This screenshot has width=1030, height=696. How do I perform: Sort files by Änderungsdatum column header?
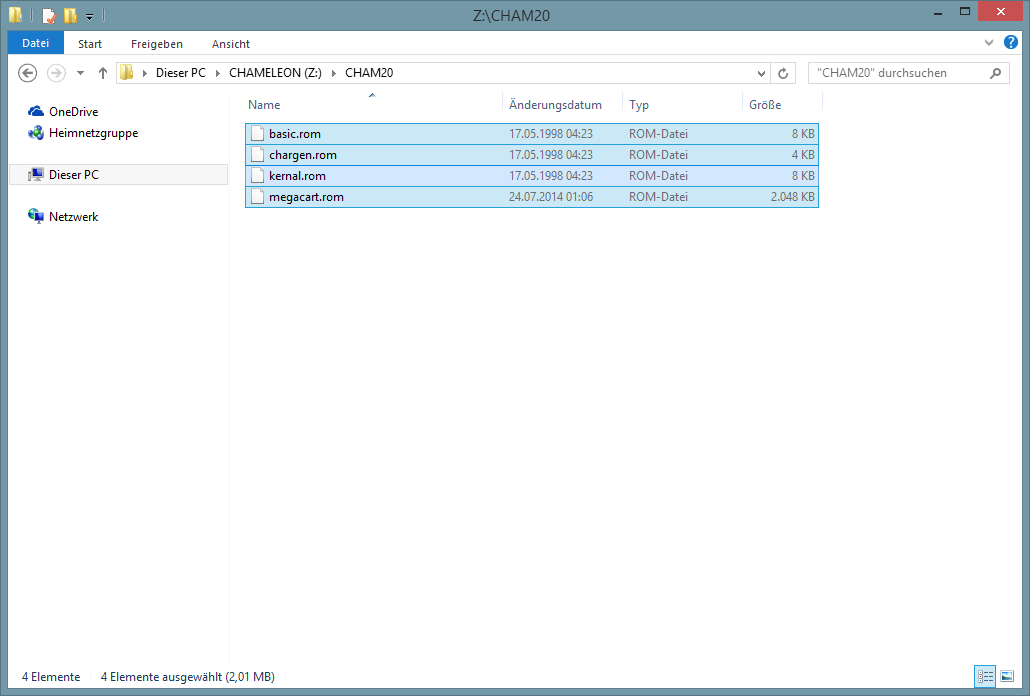pos(555,105)
